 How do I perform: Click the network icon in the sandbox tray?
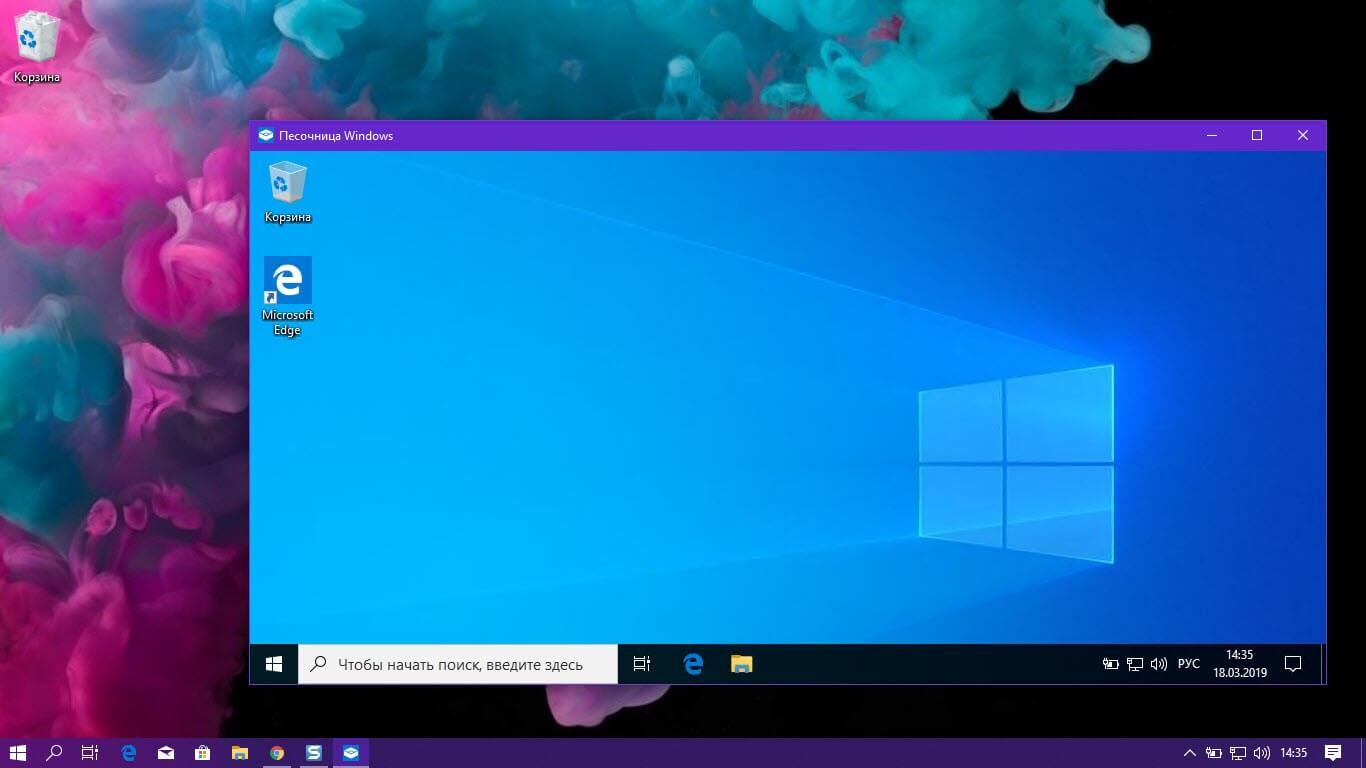point(1135,663)
